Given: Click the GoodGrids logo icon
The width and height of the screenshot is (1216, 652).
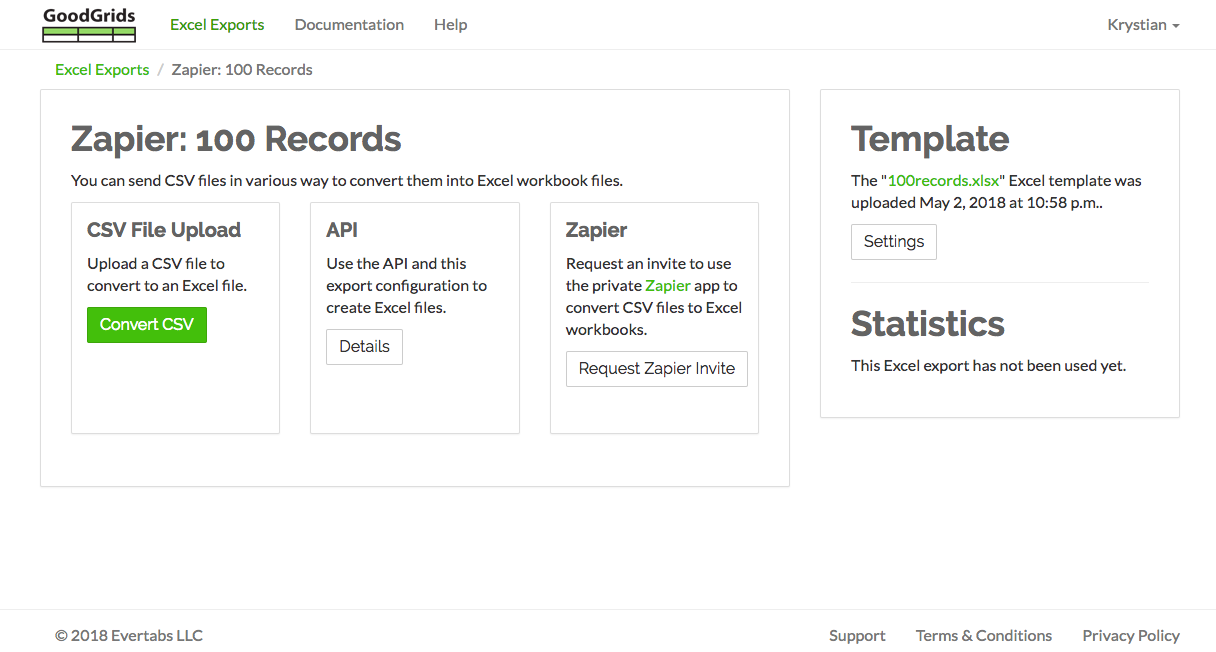Looking at the screenshot, I should (89, 25).
